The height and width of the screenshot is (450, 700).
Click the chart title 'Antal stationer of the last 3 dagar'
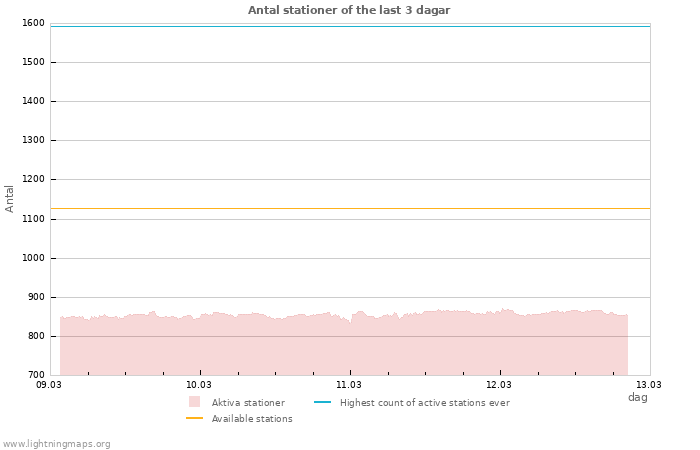349,10
